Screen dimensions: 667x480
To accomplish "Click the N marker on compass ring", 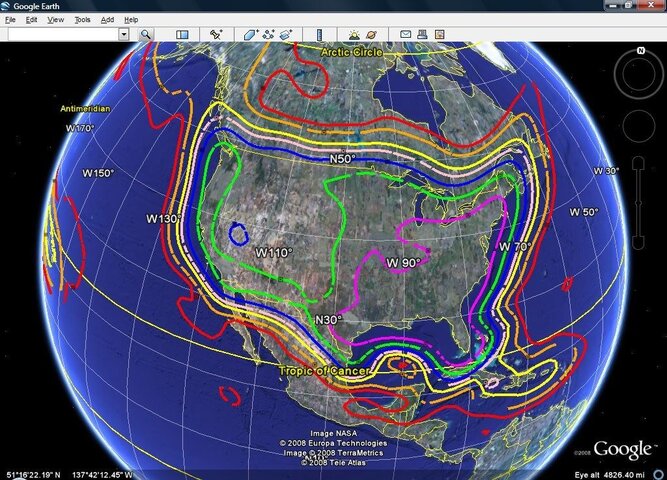I will click(641, 51).
